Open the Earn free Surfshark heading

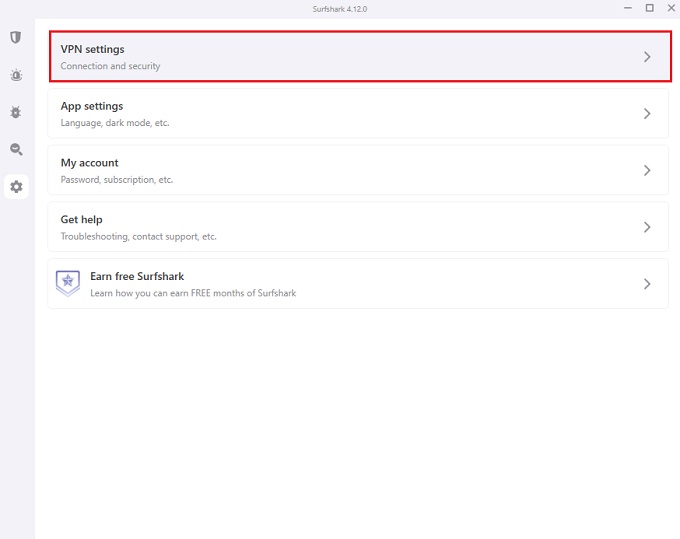click(x=137, y=276)
